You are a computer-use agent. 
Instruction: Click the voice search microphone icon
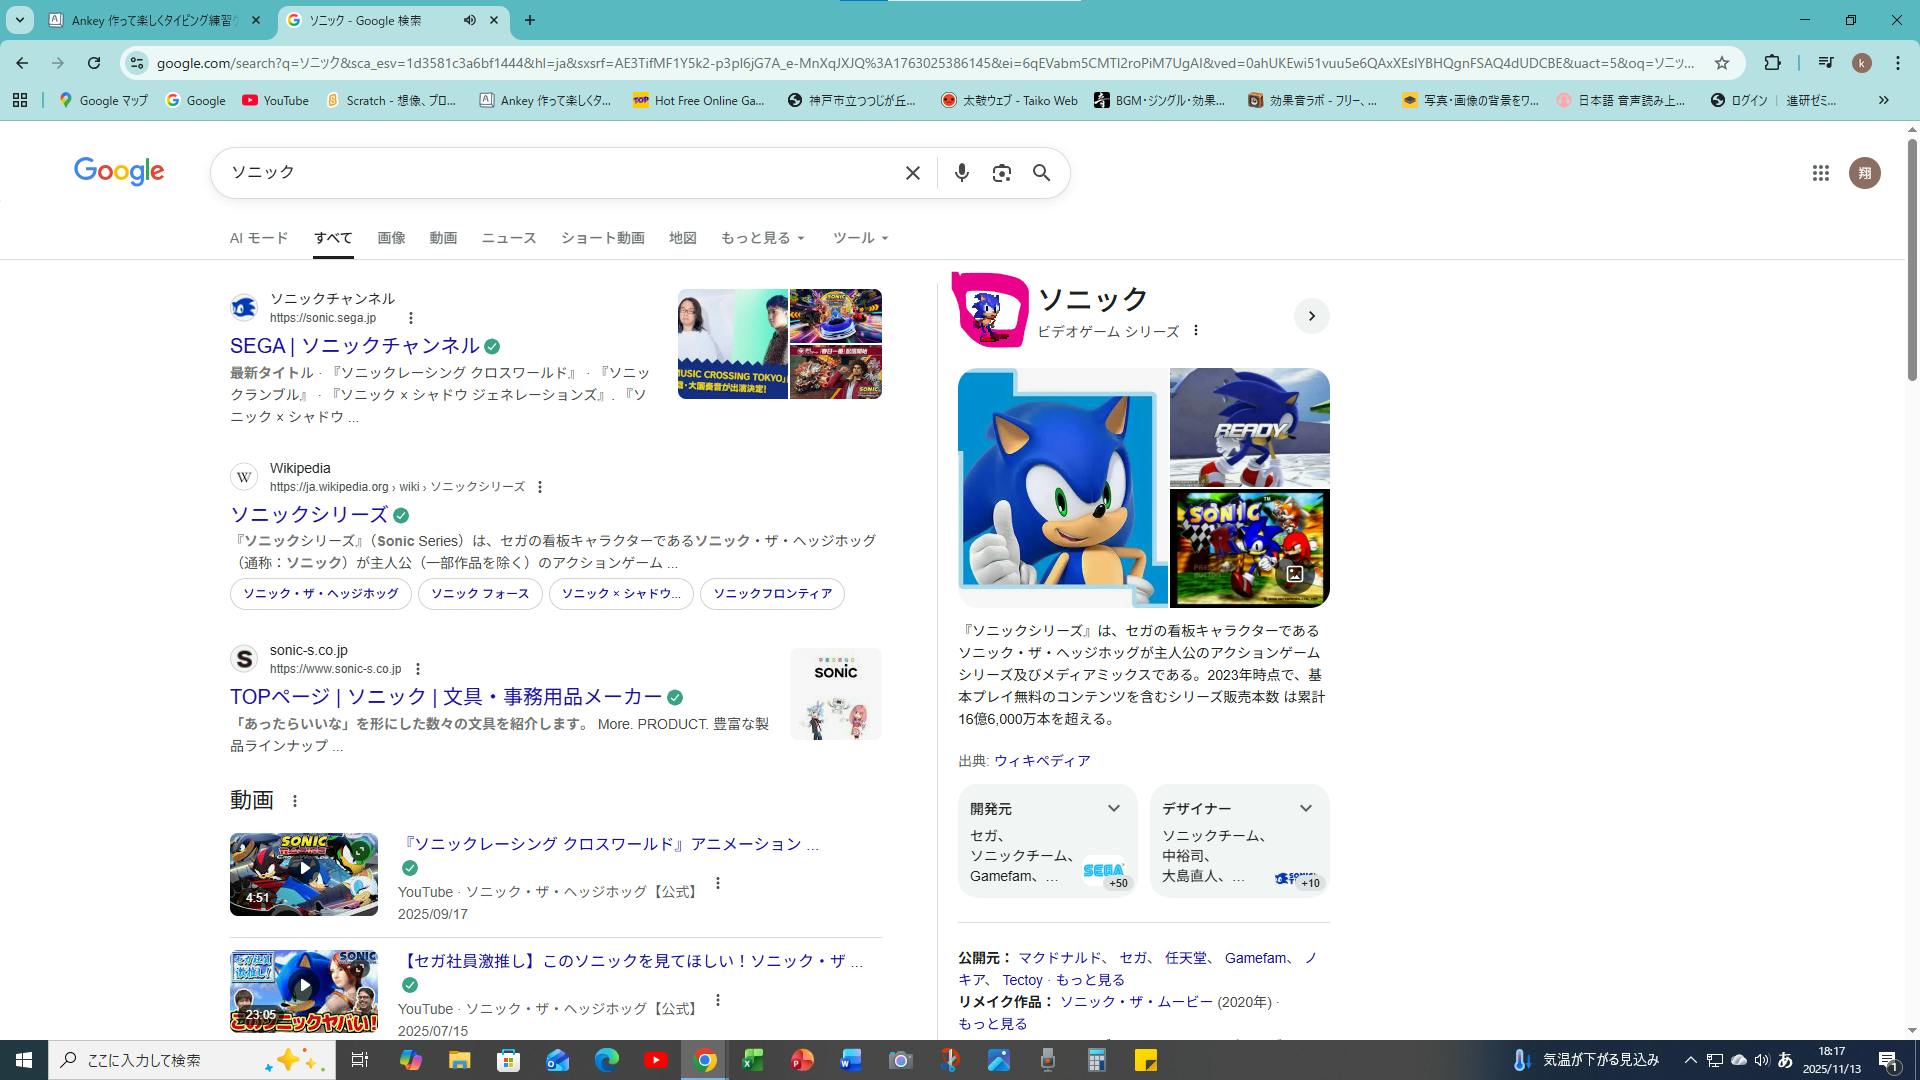click(x=961, y=173)
